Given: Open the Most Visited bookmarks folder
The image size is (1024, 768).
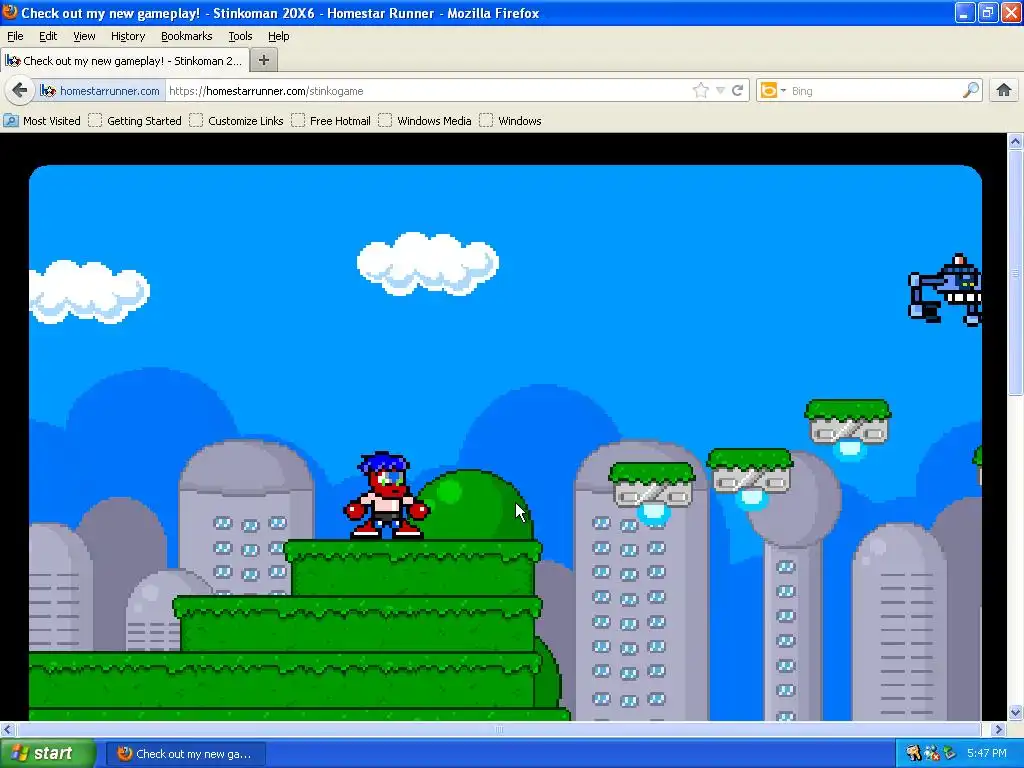Looking at the screenshot, I should [42, 121].
